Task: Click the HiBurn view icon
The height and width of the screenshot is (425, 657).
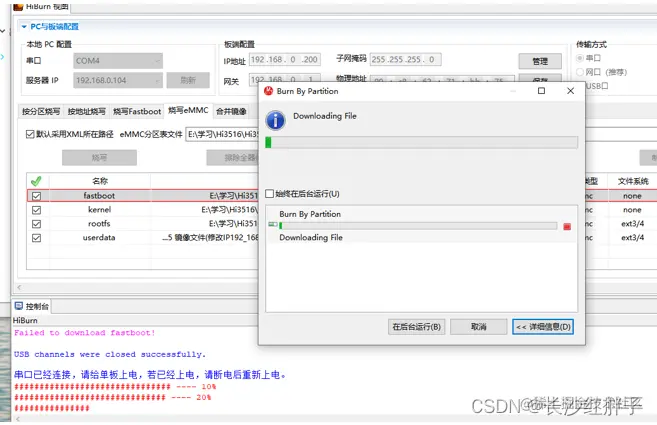Action: click(x=18, y=7)
